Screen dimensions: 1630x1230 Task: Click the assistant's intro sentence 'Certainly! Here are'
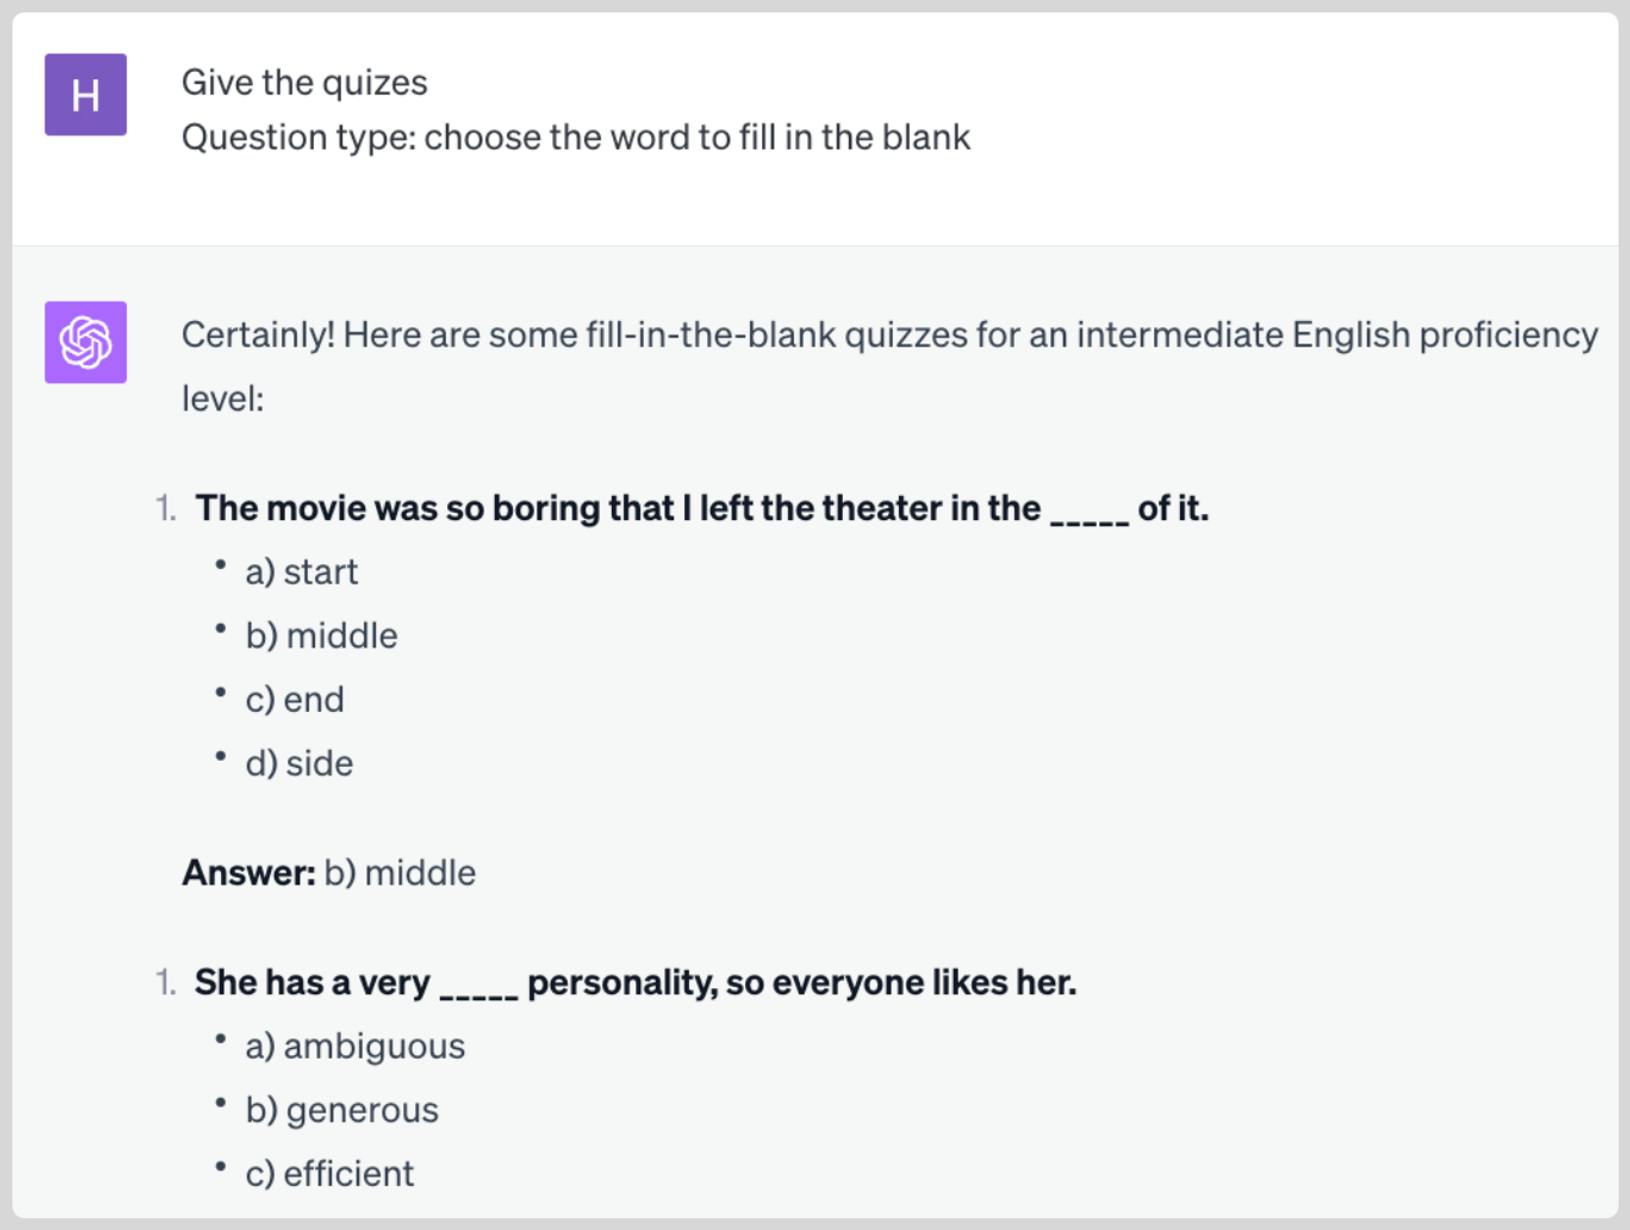coord(889,366)
